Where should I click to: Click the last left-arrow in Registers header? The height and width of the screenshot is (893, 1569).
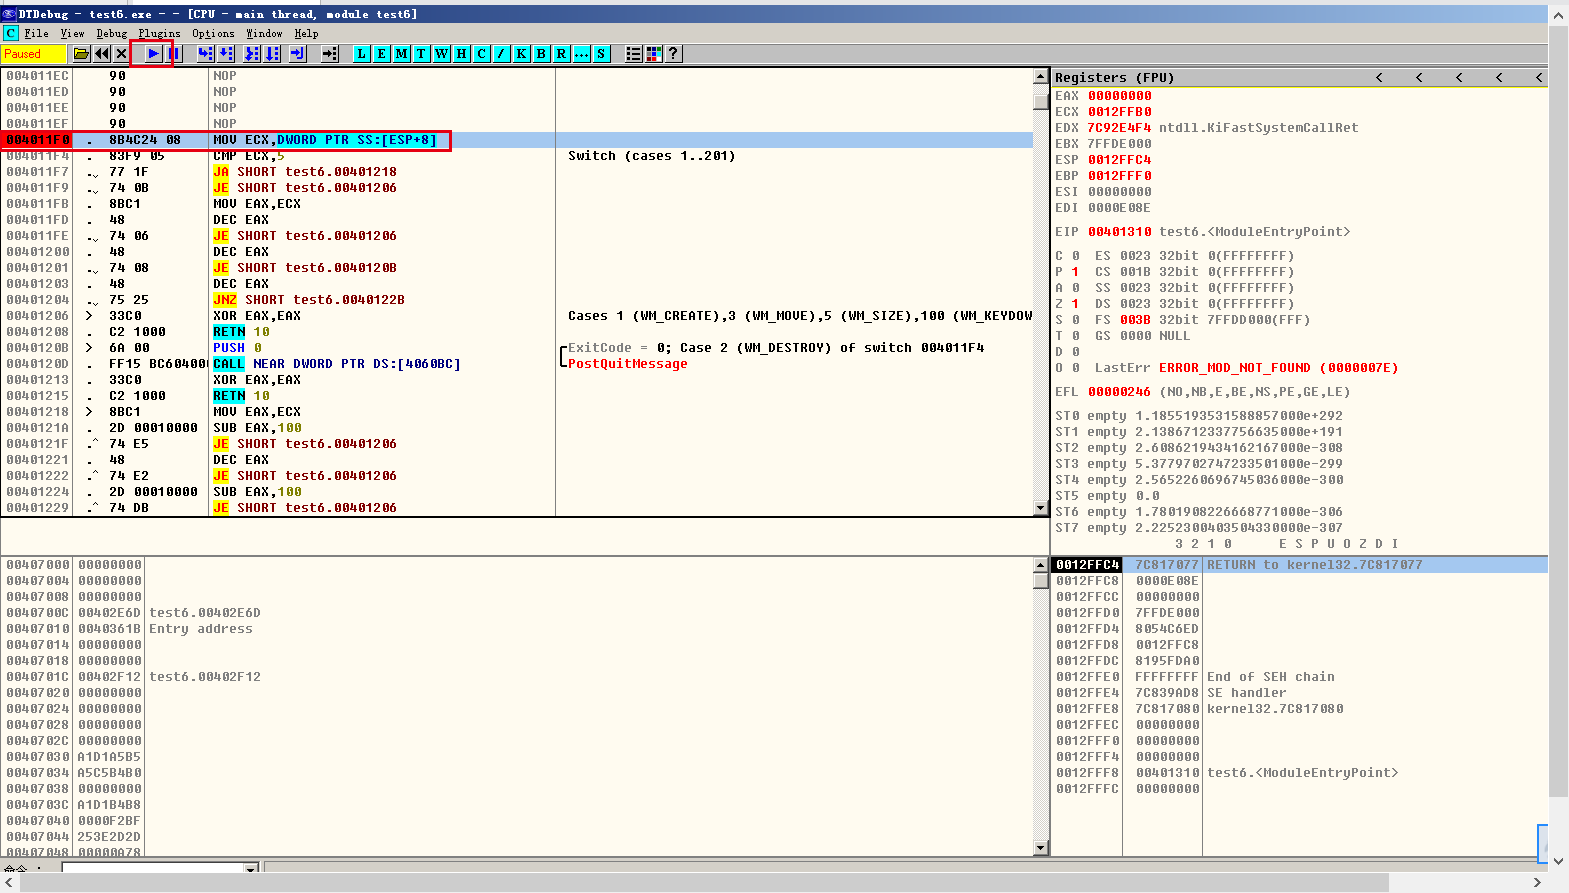[x=1539, y=77]
